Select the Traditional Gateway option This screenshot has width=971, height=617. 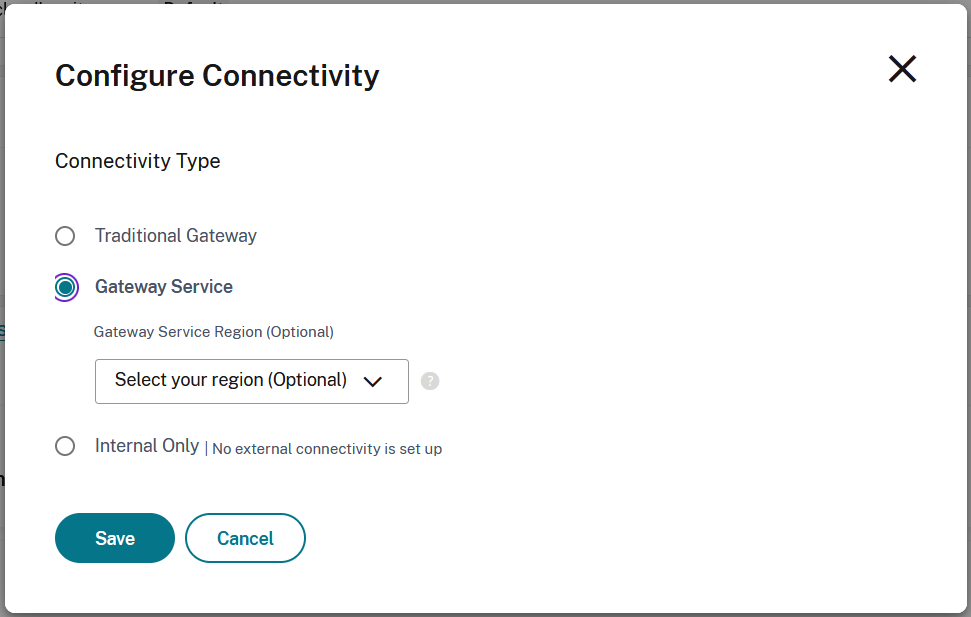click(x=65, y=236)
